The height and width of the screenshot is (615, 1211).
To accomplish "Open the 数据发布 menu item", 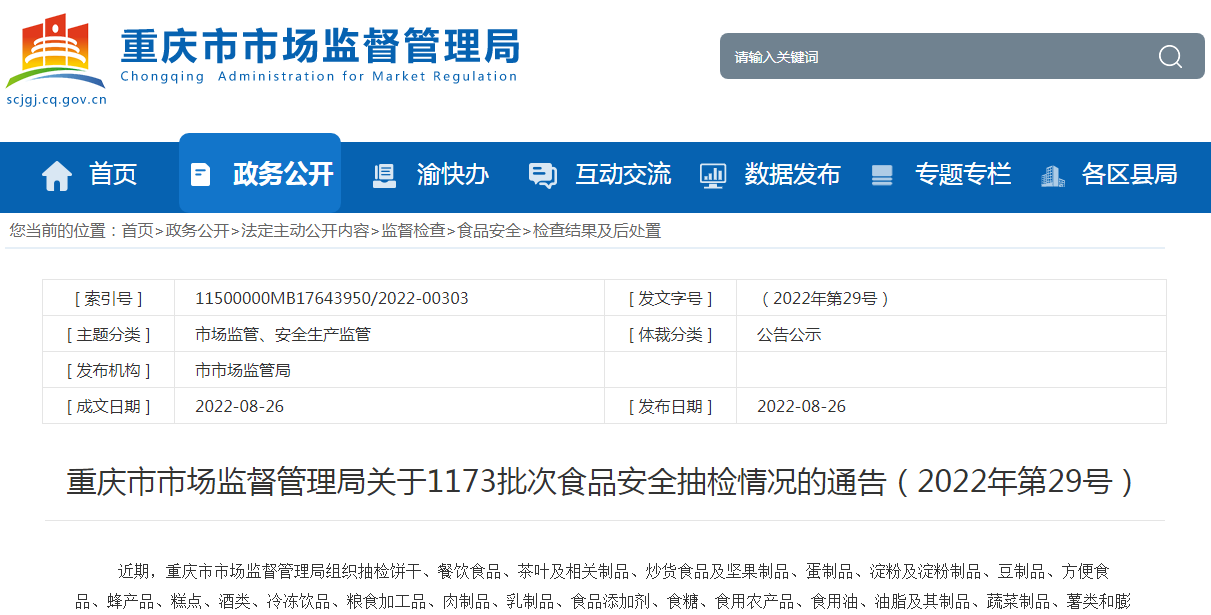I will tap(792, 175).
